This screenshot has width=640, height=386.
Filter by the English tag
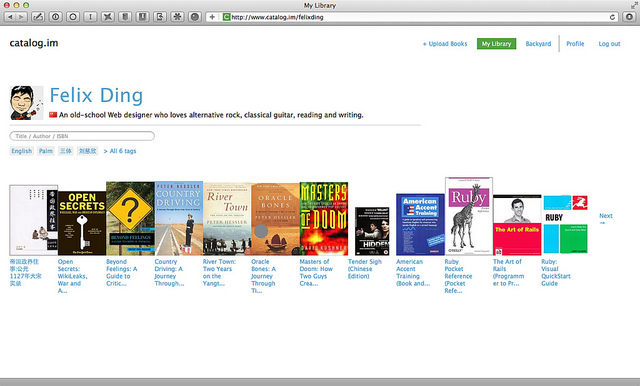pos(21,151)
